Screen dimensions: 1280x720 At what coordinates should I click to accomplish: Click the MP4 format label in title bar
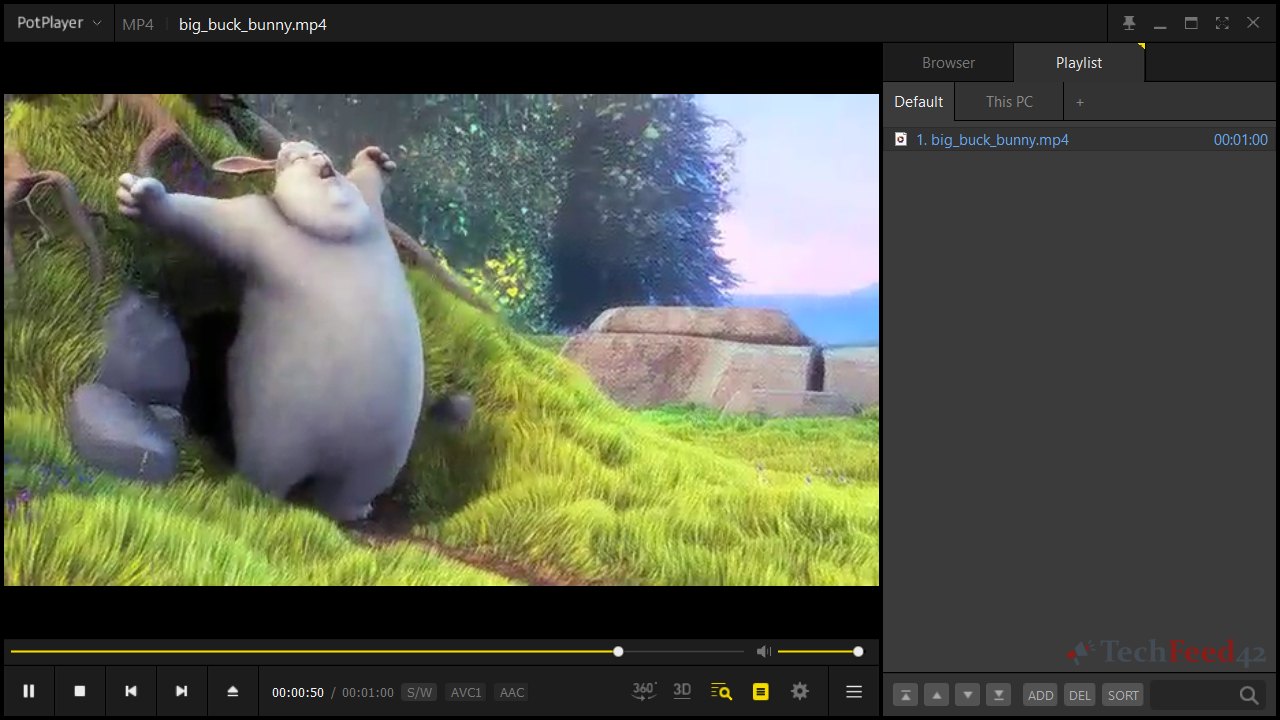click(x=138, y=24)
